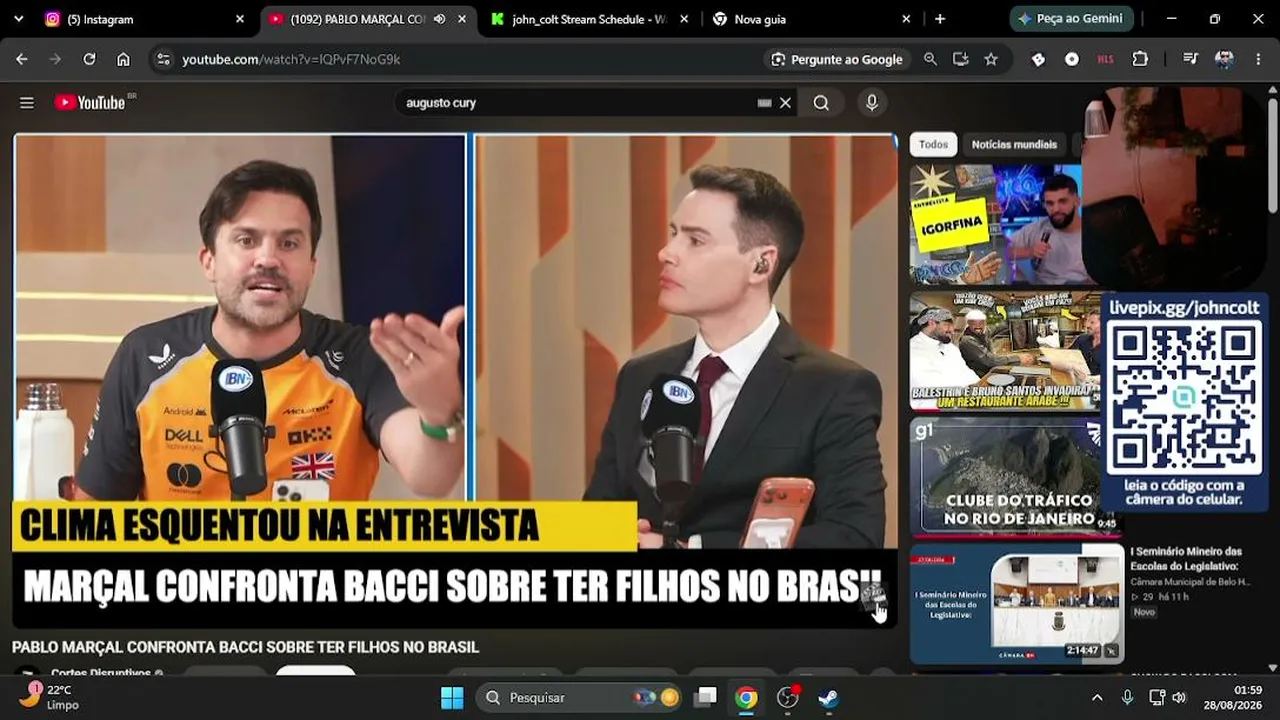Open the Chrome three-dot menu
The image size is (1280, 720).
[1258, 59]
